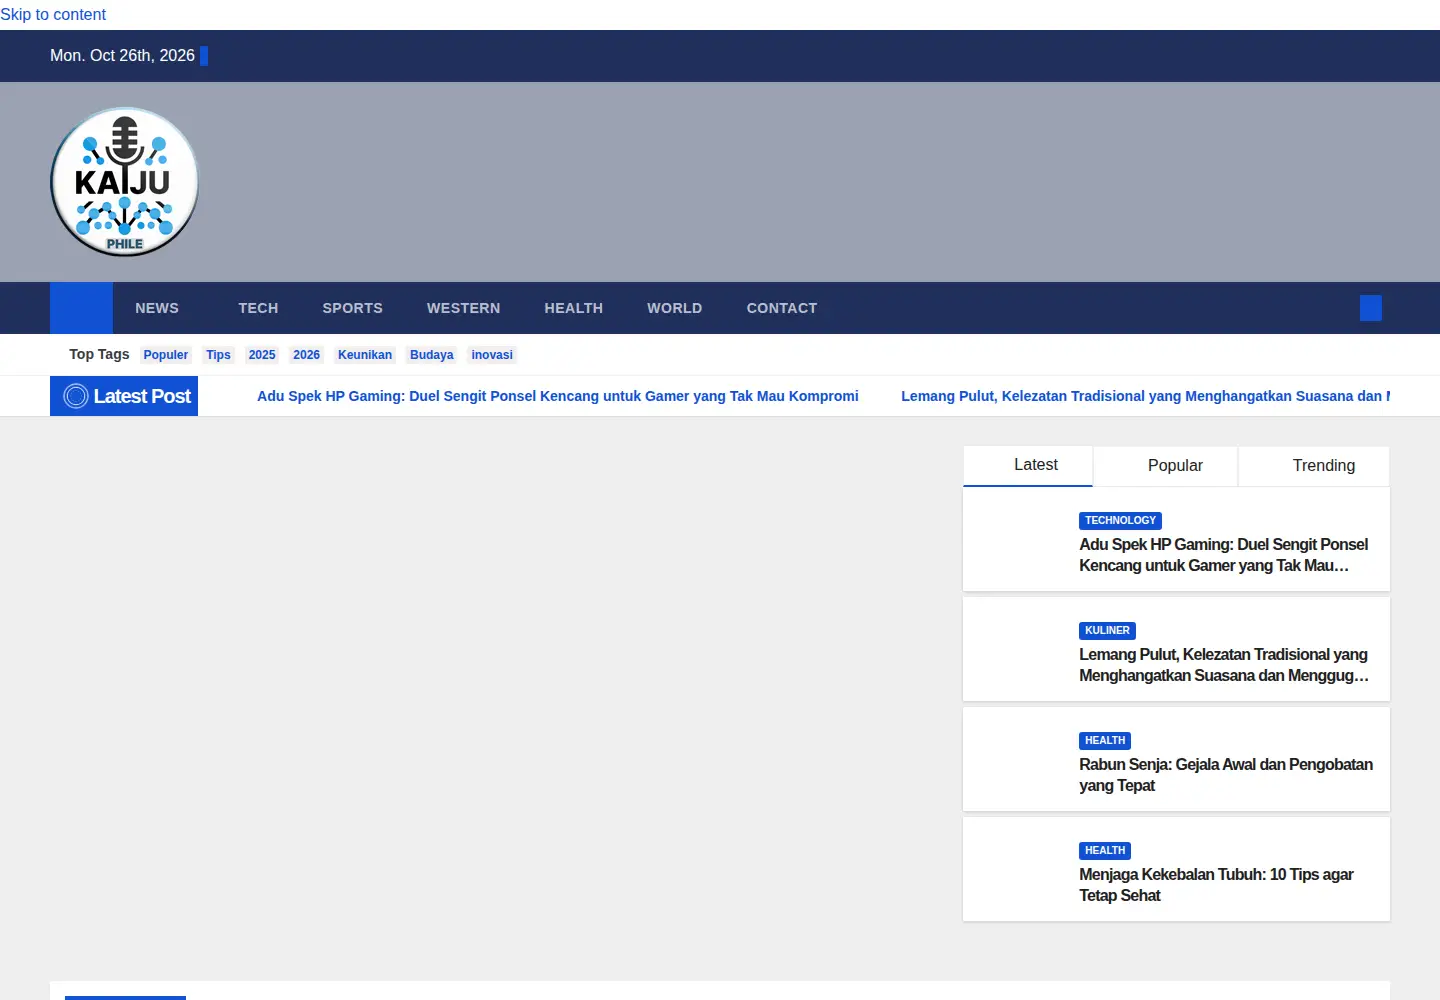Screen dimensions: 1440x1000
Task: Open the 2025 tag
Action: pos(262,355)
